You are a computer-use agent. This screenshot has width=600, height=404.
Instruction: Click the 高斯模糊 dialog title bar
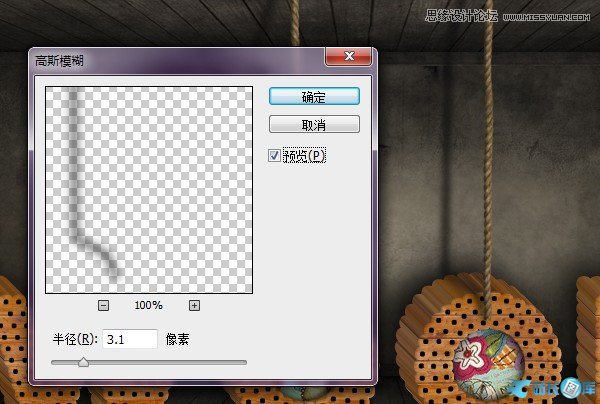[x=180, y=61]
